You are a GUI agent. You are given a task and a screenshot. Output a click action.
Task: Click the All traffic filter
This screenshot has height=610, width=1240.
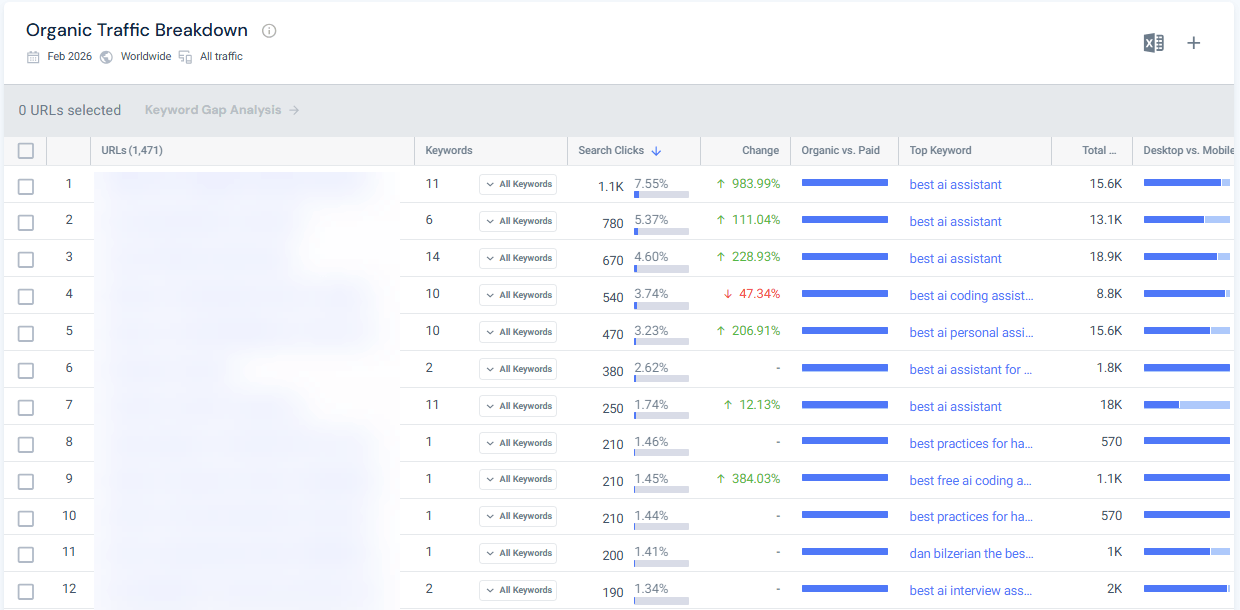(221, 57)
